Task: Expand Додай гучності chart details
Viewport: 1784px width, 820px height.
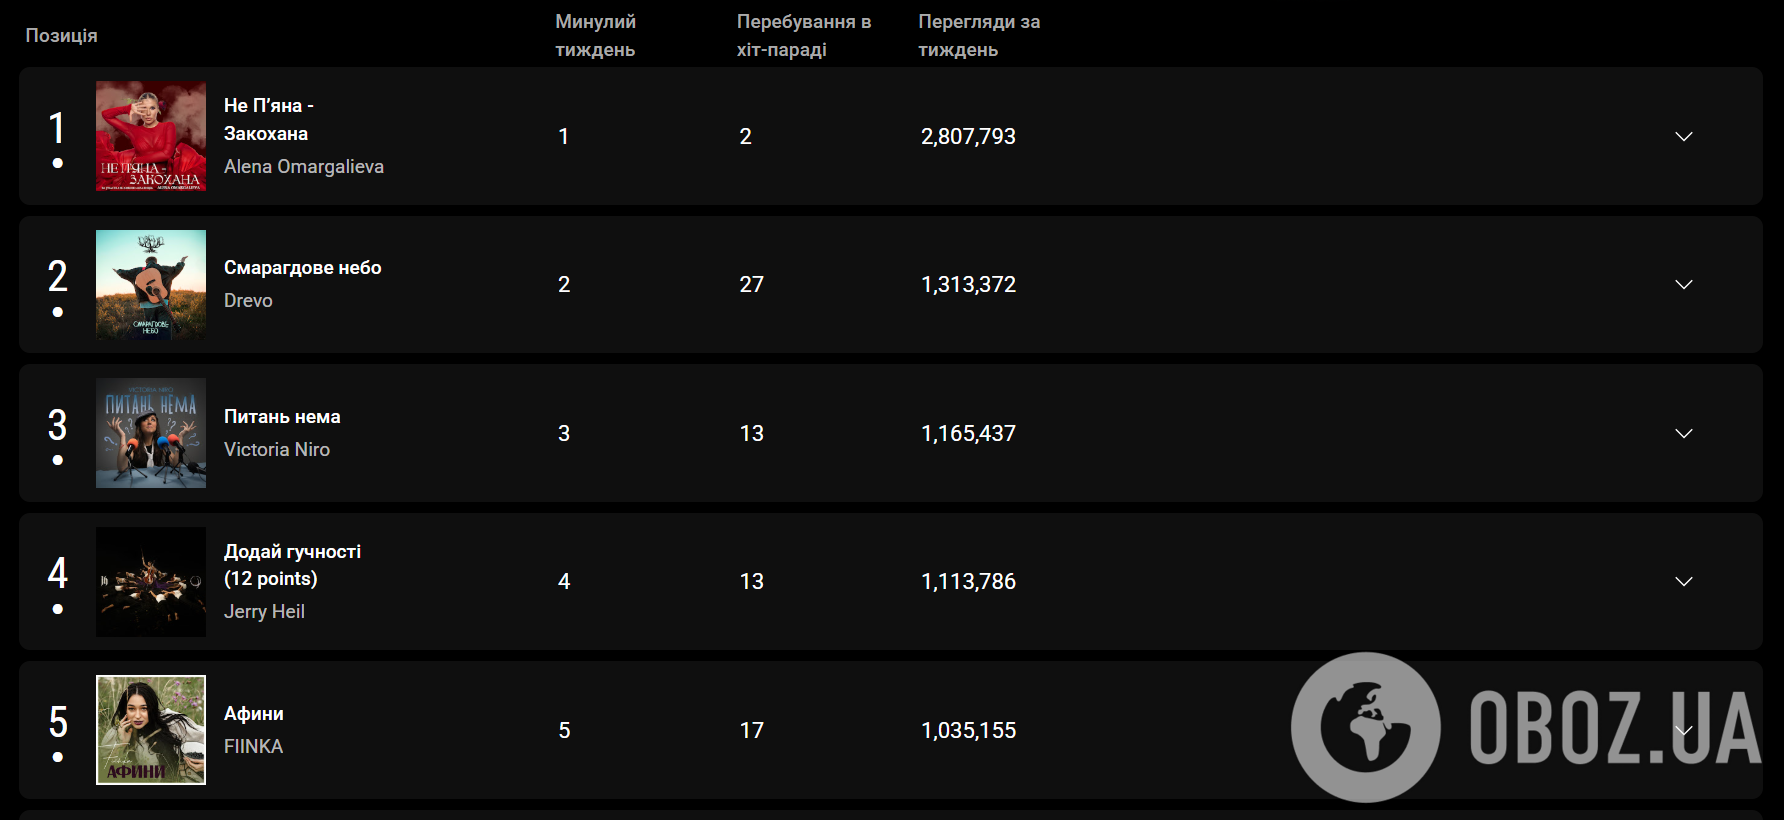Action: [x=1683, y=581]
